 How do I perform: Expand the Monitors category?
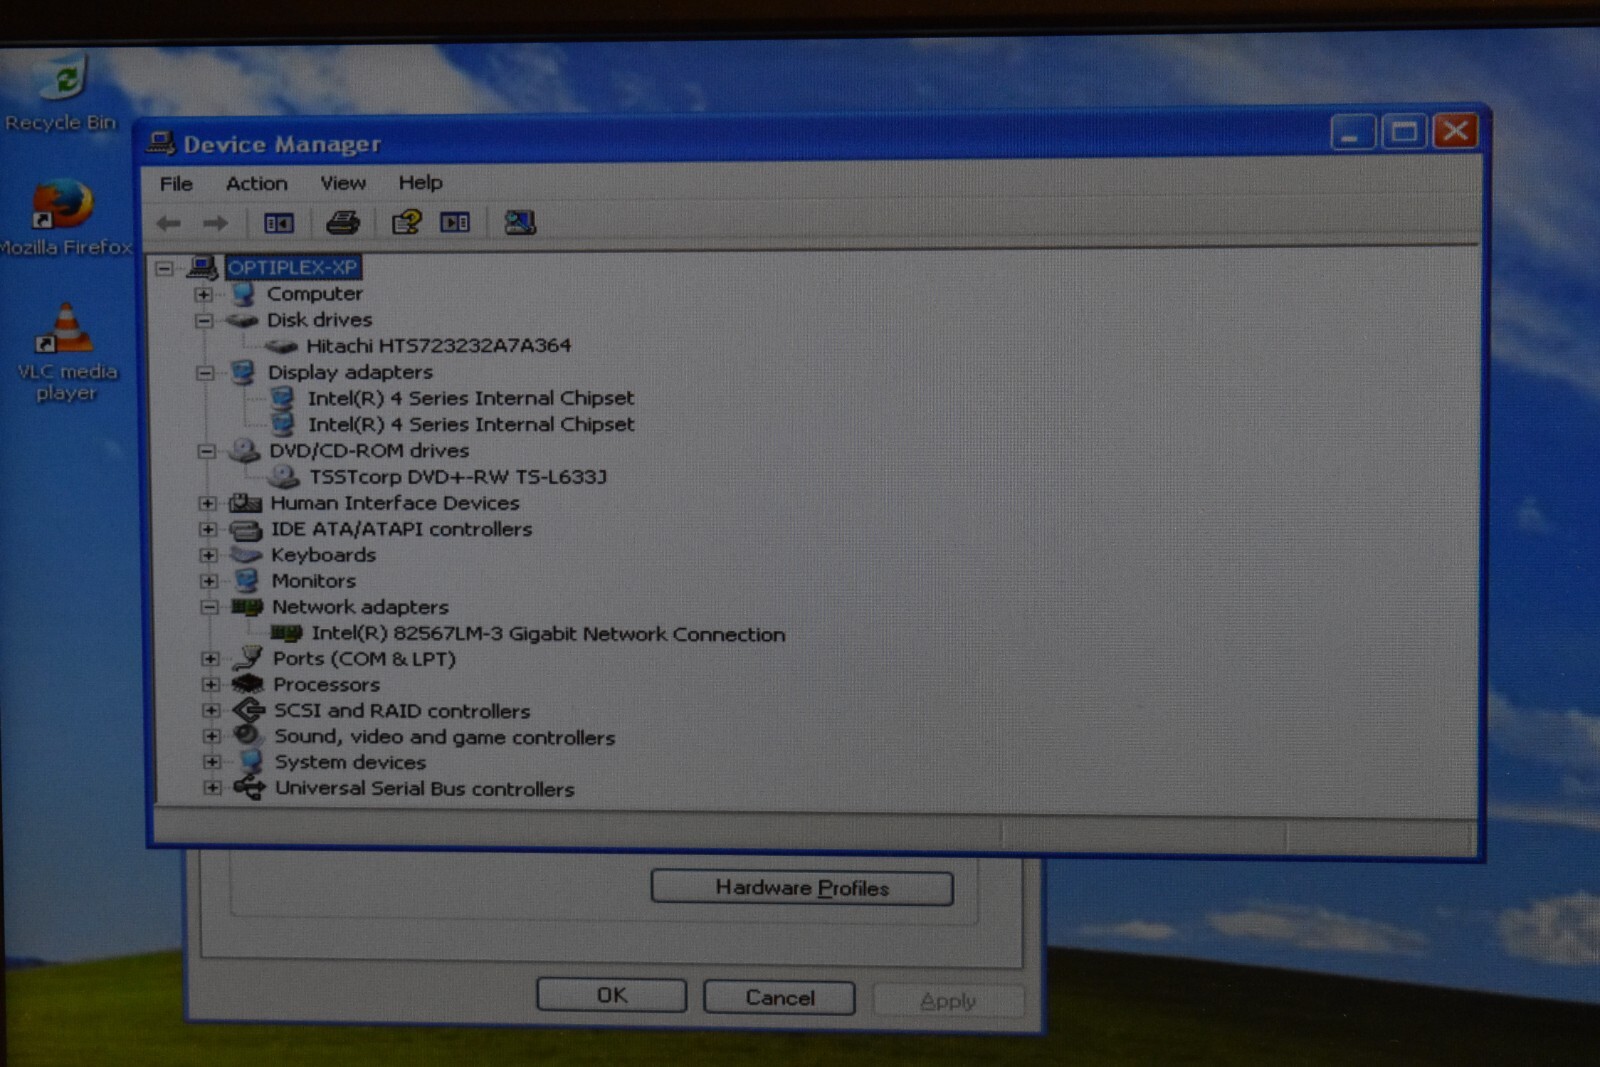(x=208, y=581)
